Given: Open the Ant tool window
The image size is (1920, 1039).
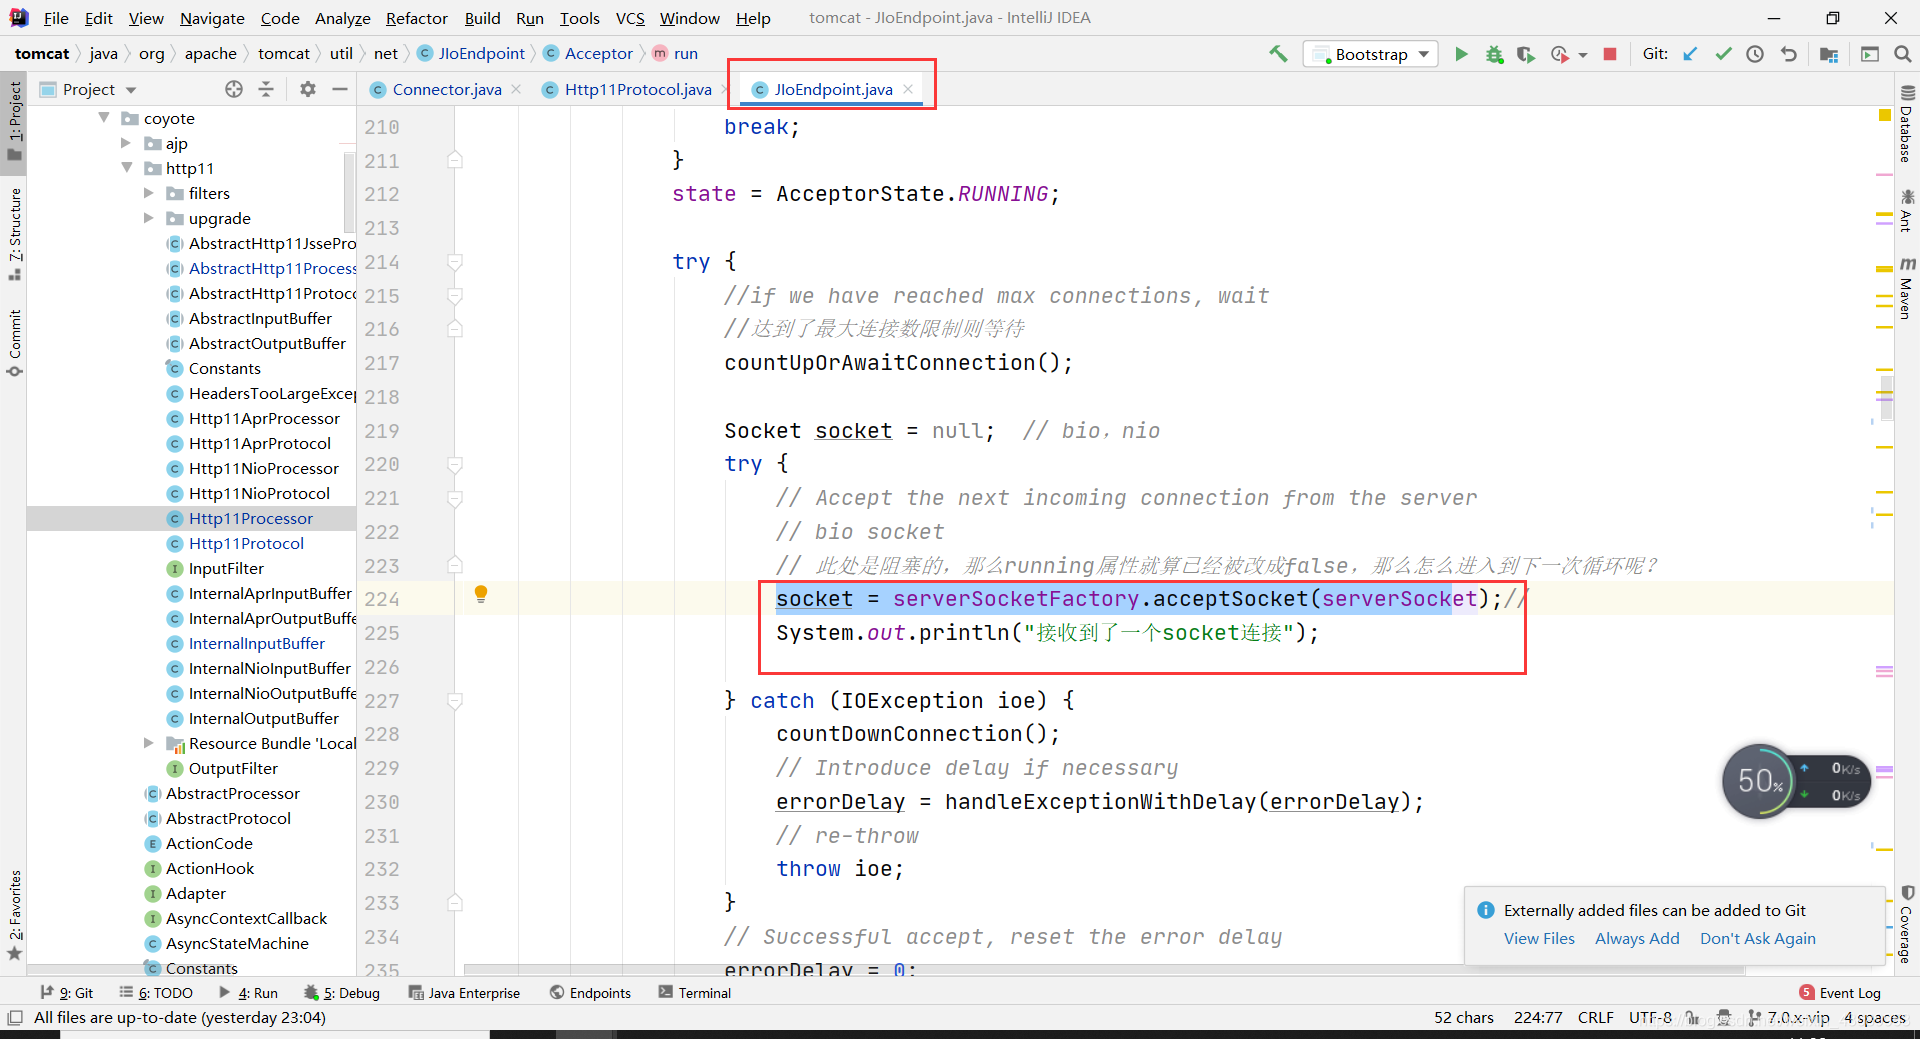Looking at the screenshot, I should (1906, 210).
